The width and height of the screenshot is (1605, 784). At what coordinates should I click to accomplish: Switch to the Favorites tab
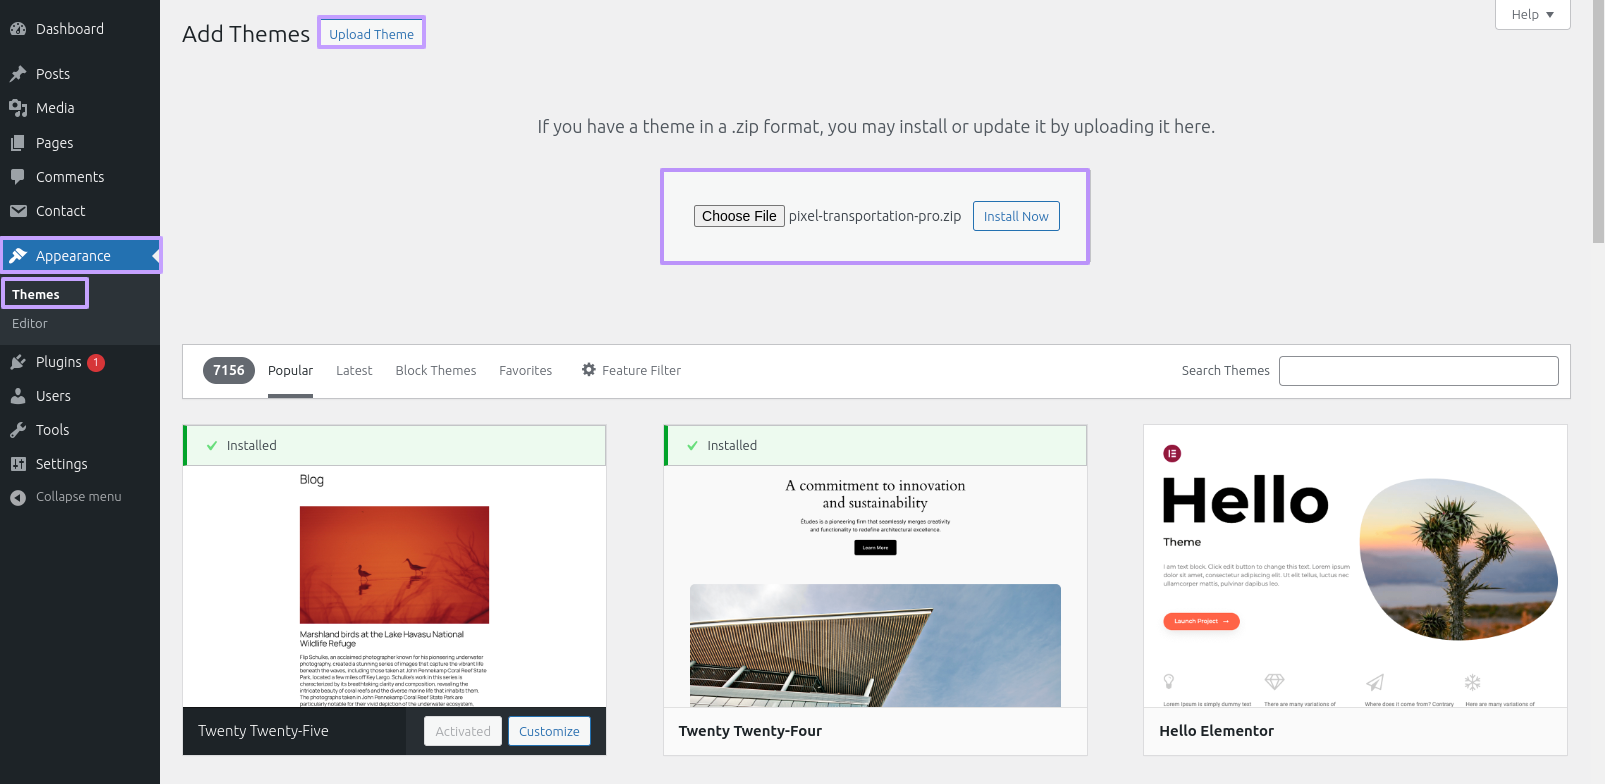(525, 371)
